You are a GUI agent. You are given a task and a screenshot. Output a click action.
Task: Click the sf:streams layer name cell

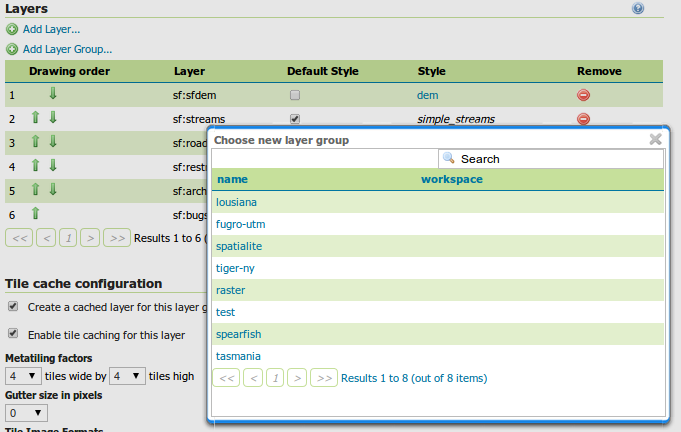point(199,119)
